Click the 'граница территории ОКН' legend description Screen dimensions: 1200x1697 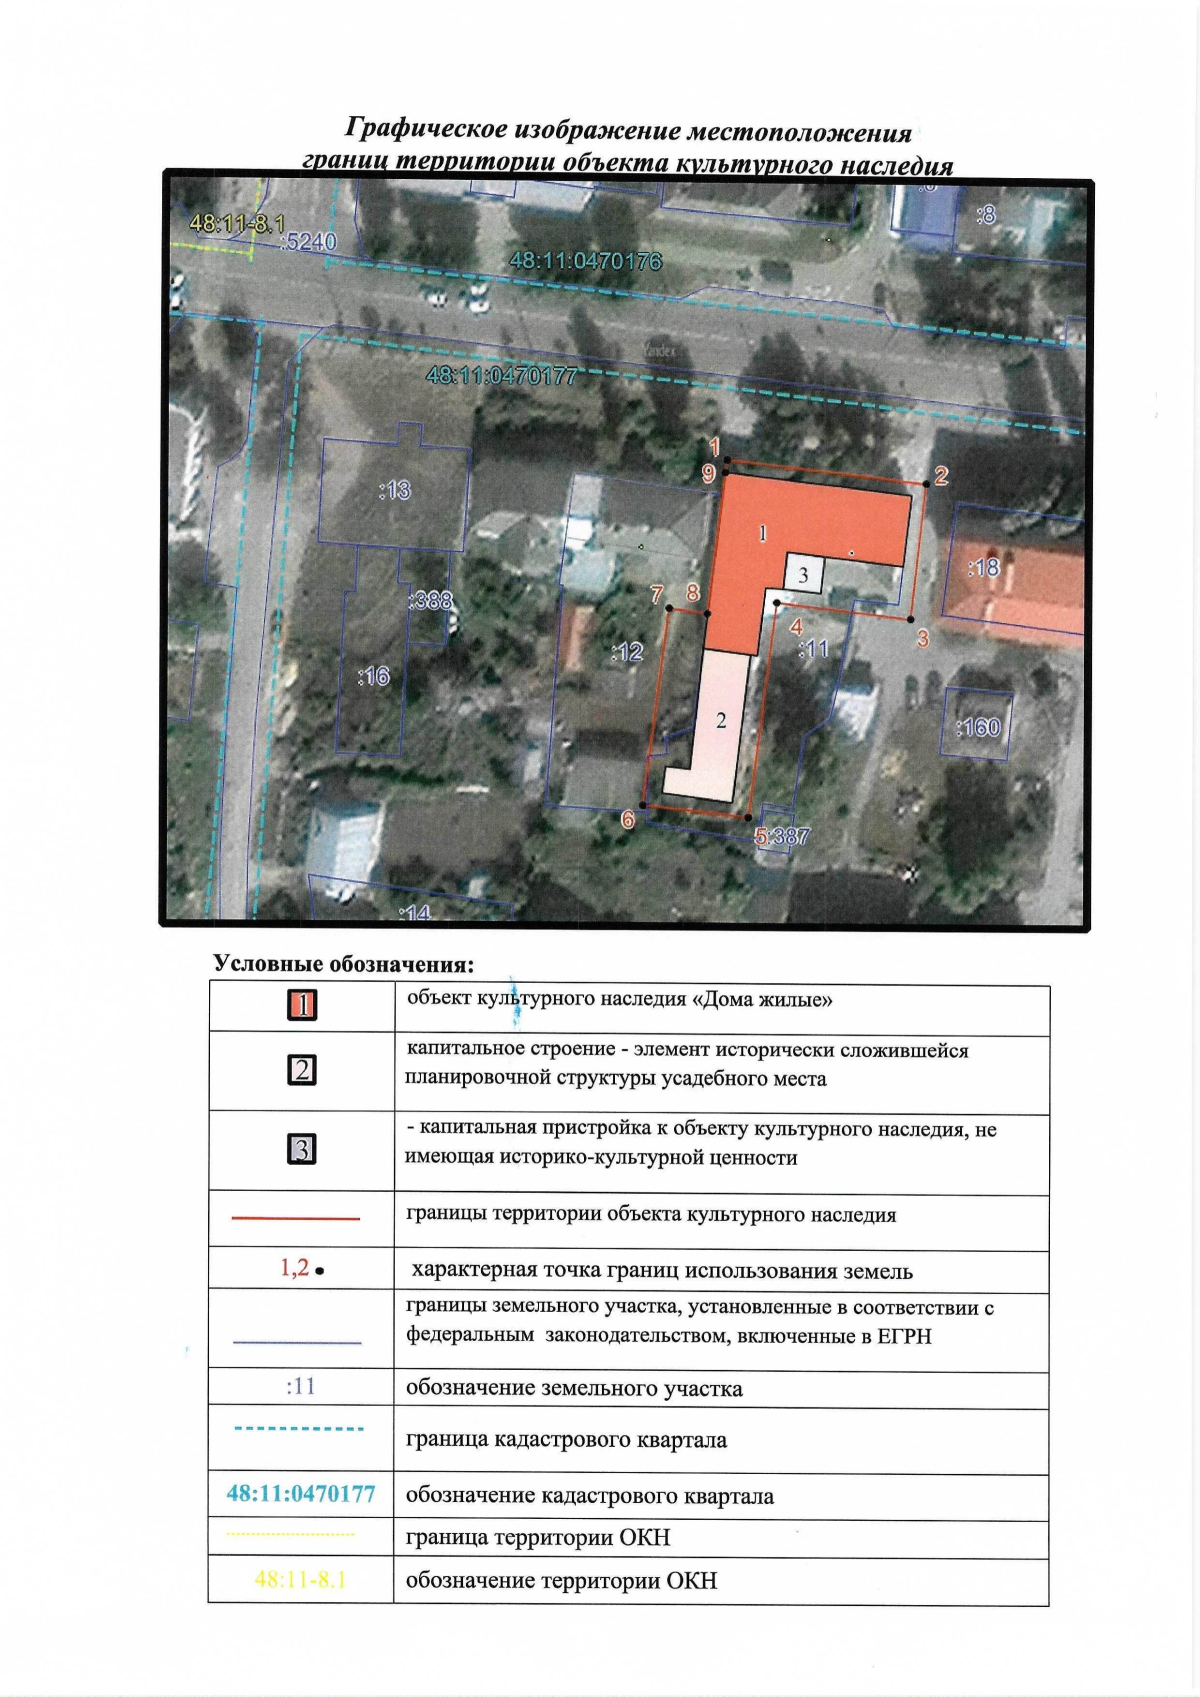538,1537
